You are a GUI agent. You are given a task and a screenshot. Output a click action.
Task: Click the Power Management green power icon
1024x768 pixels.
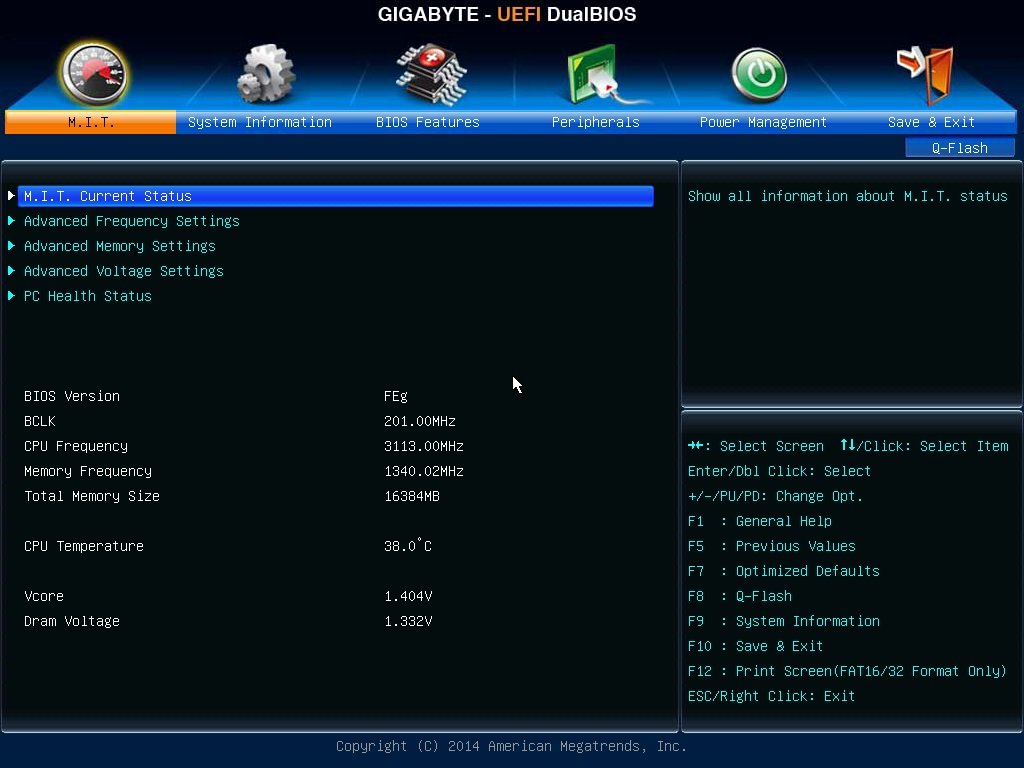[x=759, y=75]
